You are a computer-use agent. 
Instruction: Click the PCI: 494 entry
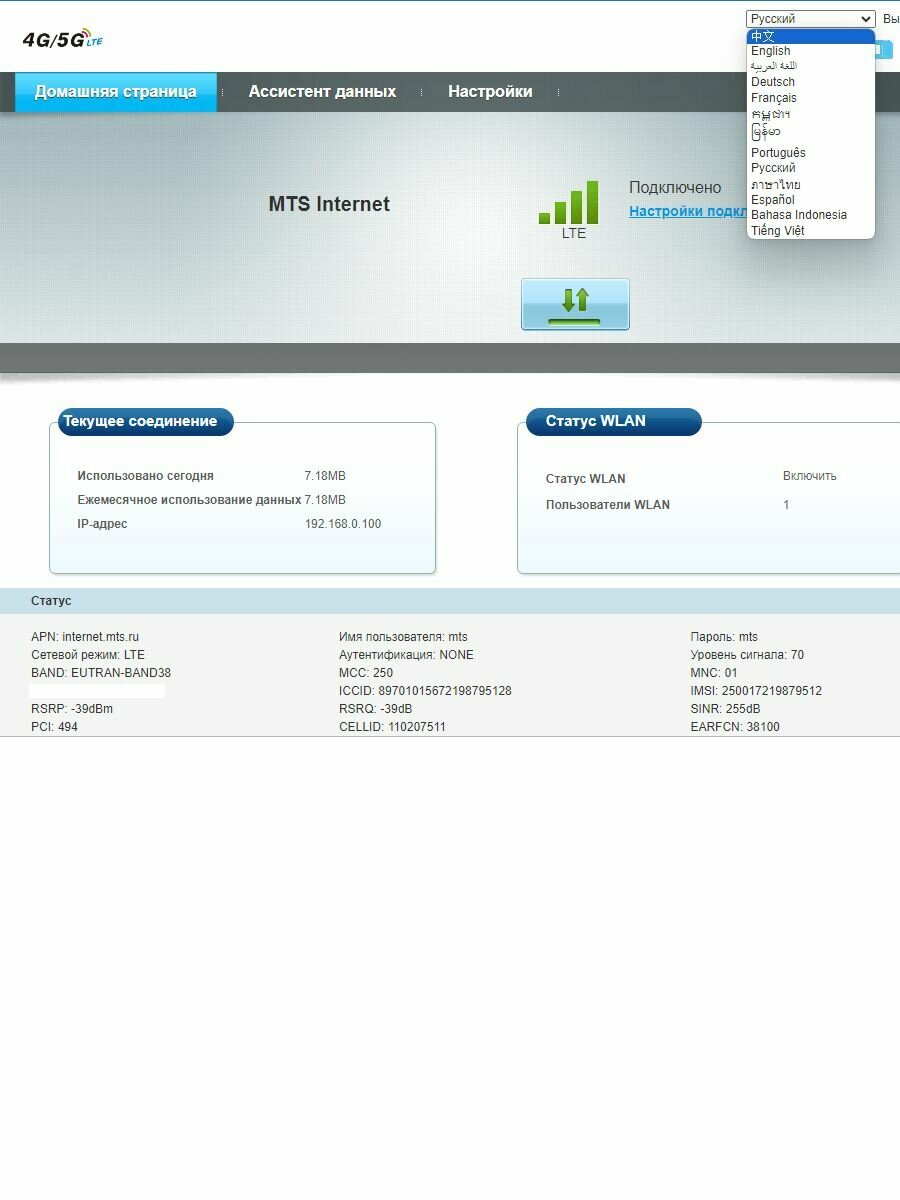click(x=54, y=727)
